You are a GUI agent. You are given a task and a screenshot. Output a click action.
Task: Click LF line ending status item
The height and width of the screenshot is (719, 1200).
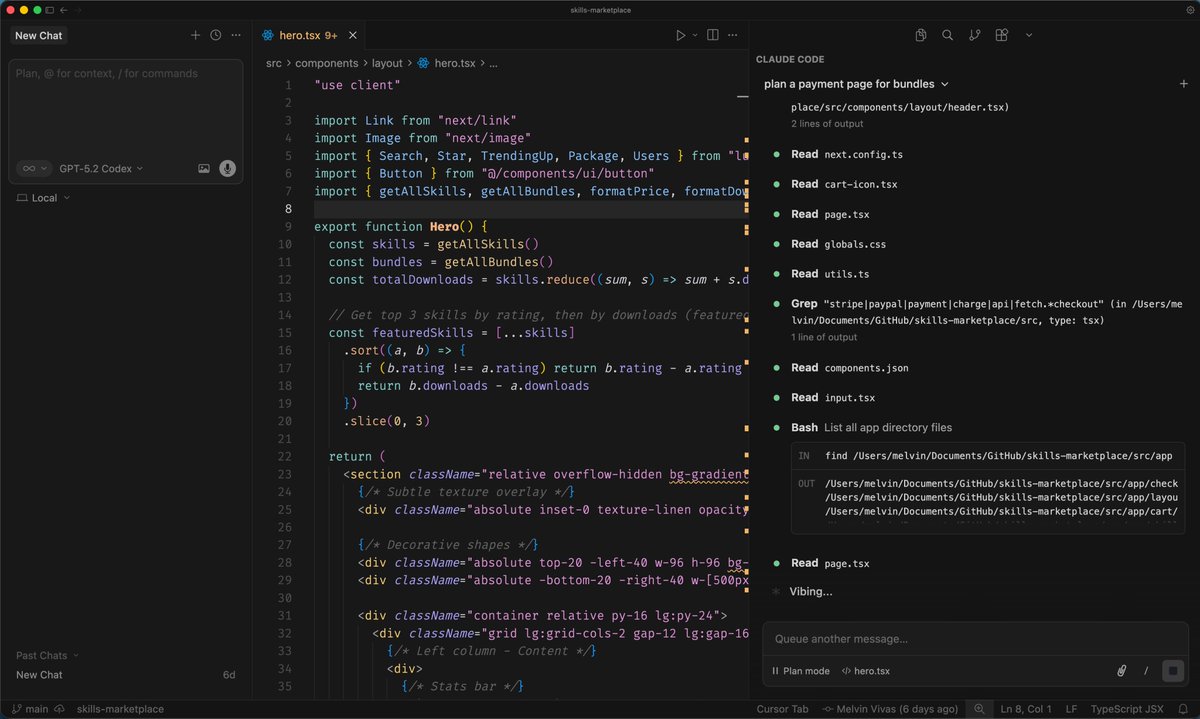coord(1071,709)
